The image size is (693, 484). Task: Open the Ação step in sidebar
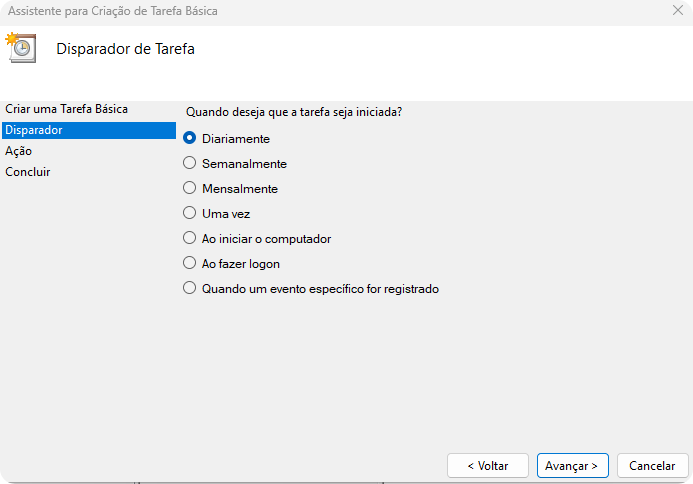(x=19, y=151)
